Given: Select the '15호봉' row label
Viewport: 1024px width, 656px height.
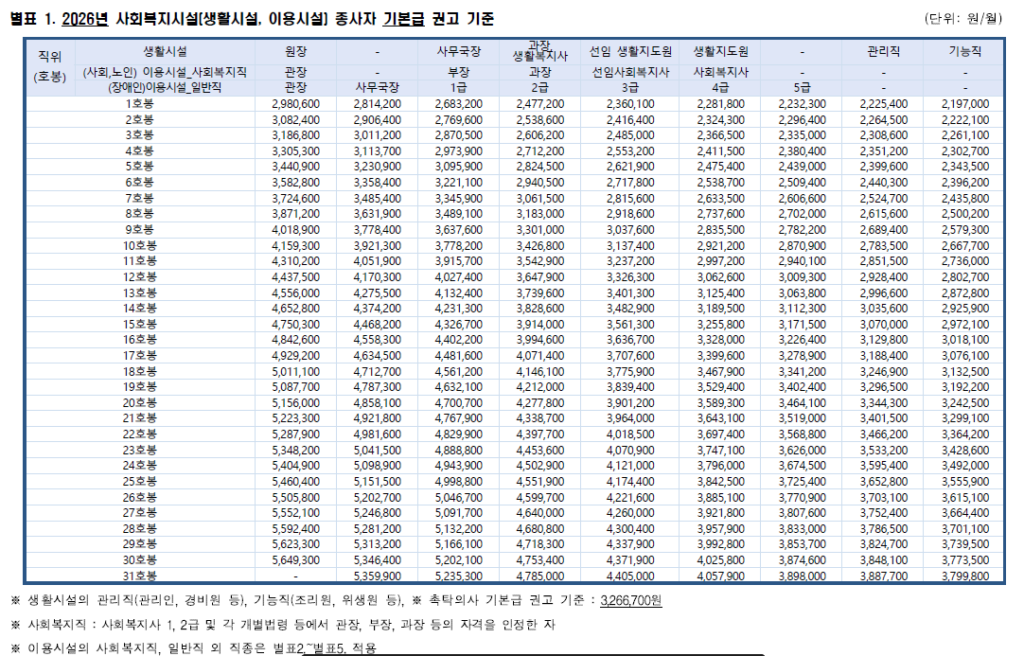Looking at the screenshot, I should pos(140,324).
